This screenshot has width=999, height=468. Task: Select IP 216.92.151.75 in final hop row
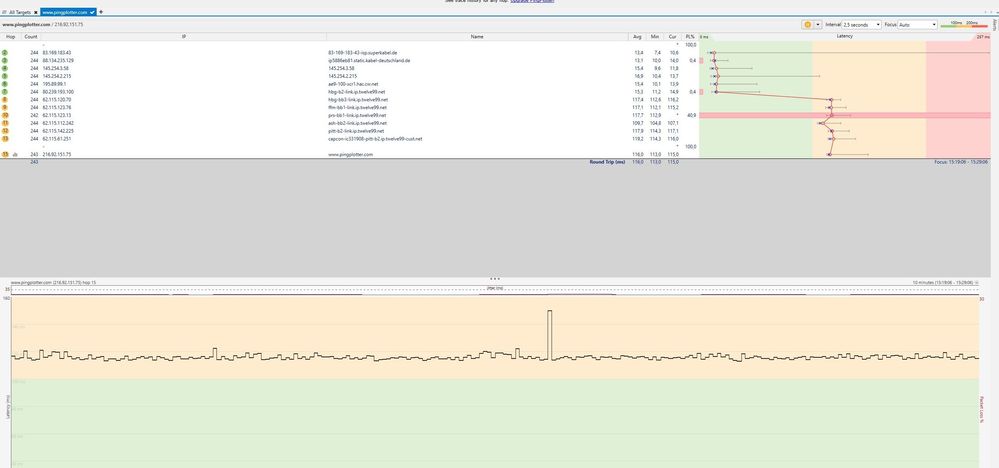[x=57, y=154]
